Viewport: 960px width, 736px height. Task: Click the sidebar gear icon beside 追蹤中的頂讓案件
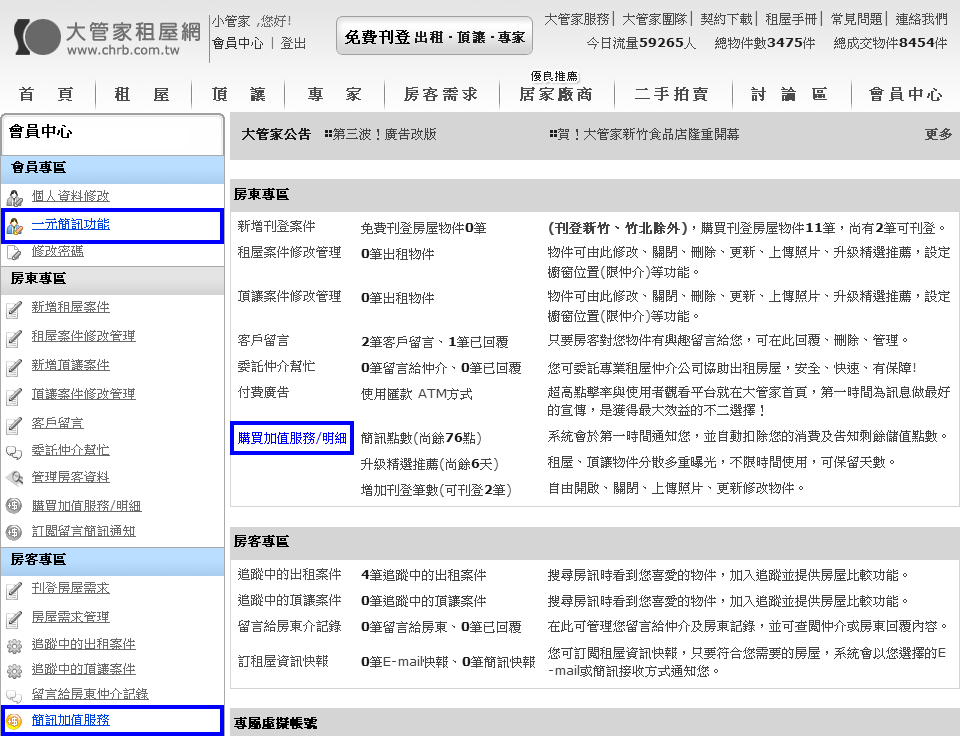(15, 670)
